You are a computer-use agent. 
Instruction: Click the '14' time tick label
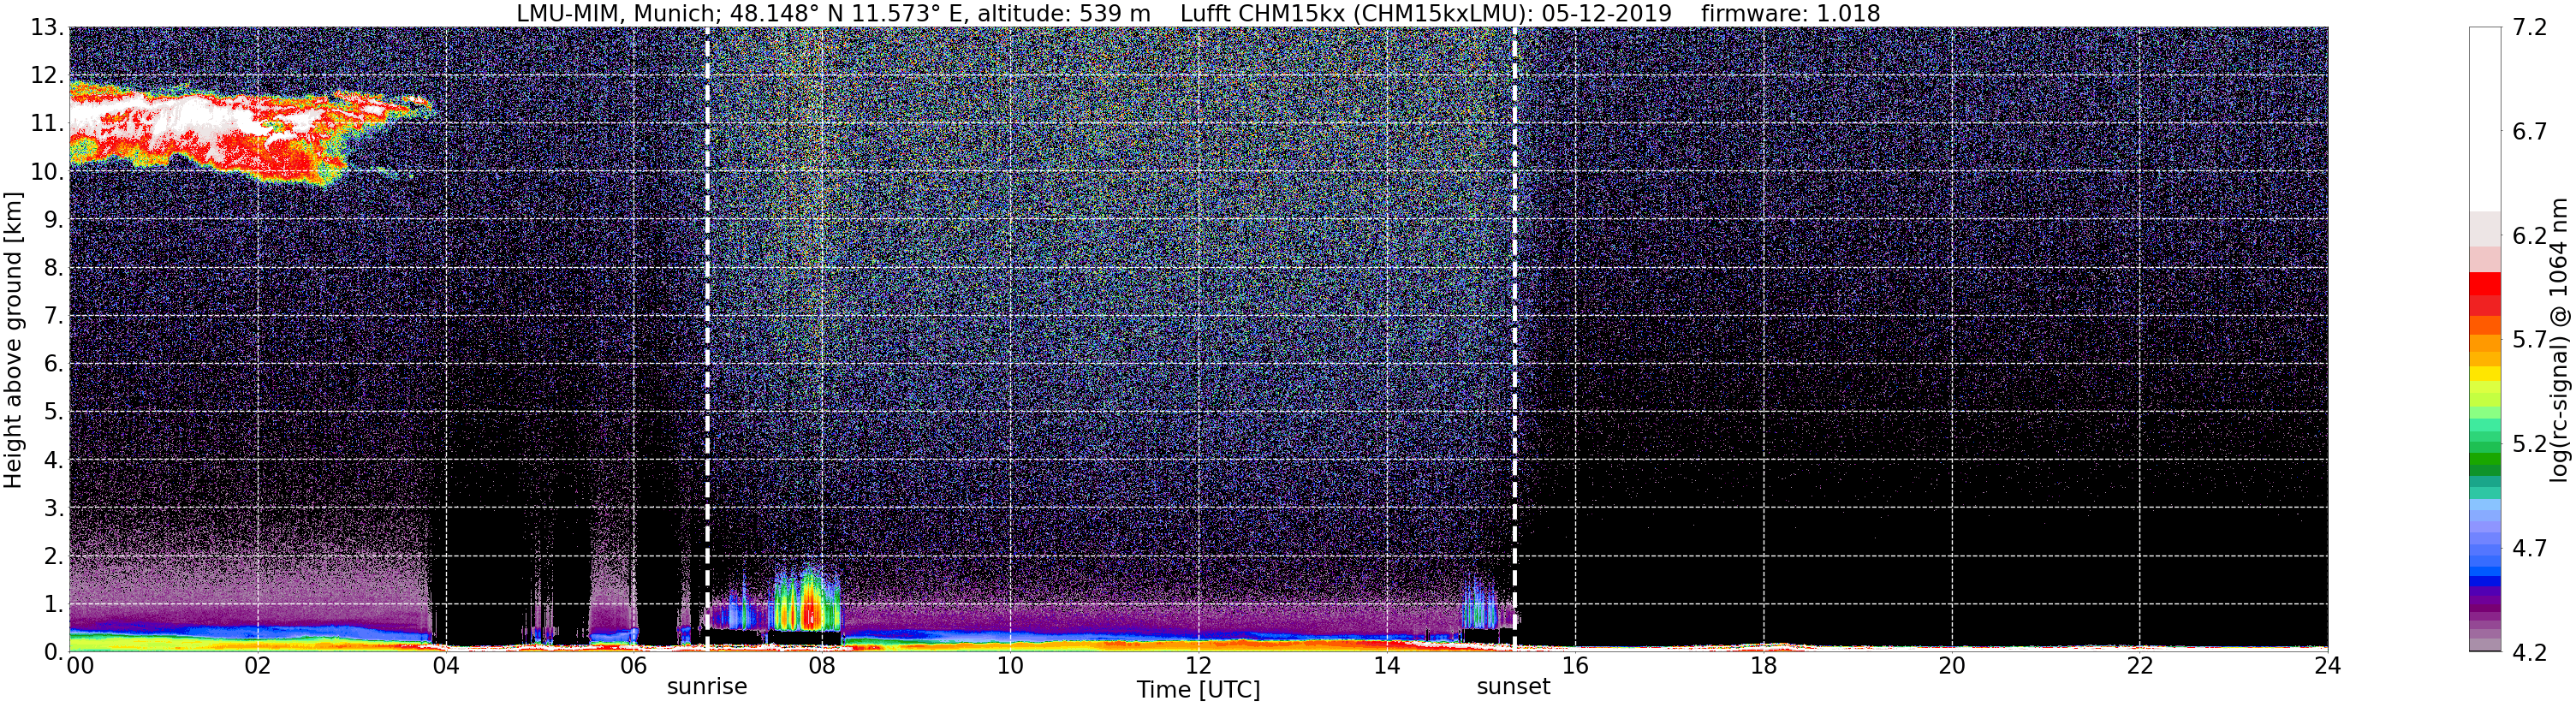click(x=1387, y=666)
